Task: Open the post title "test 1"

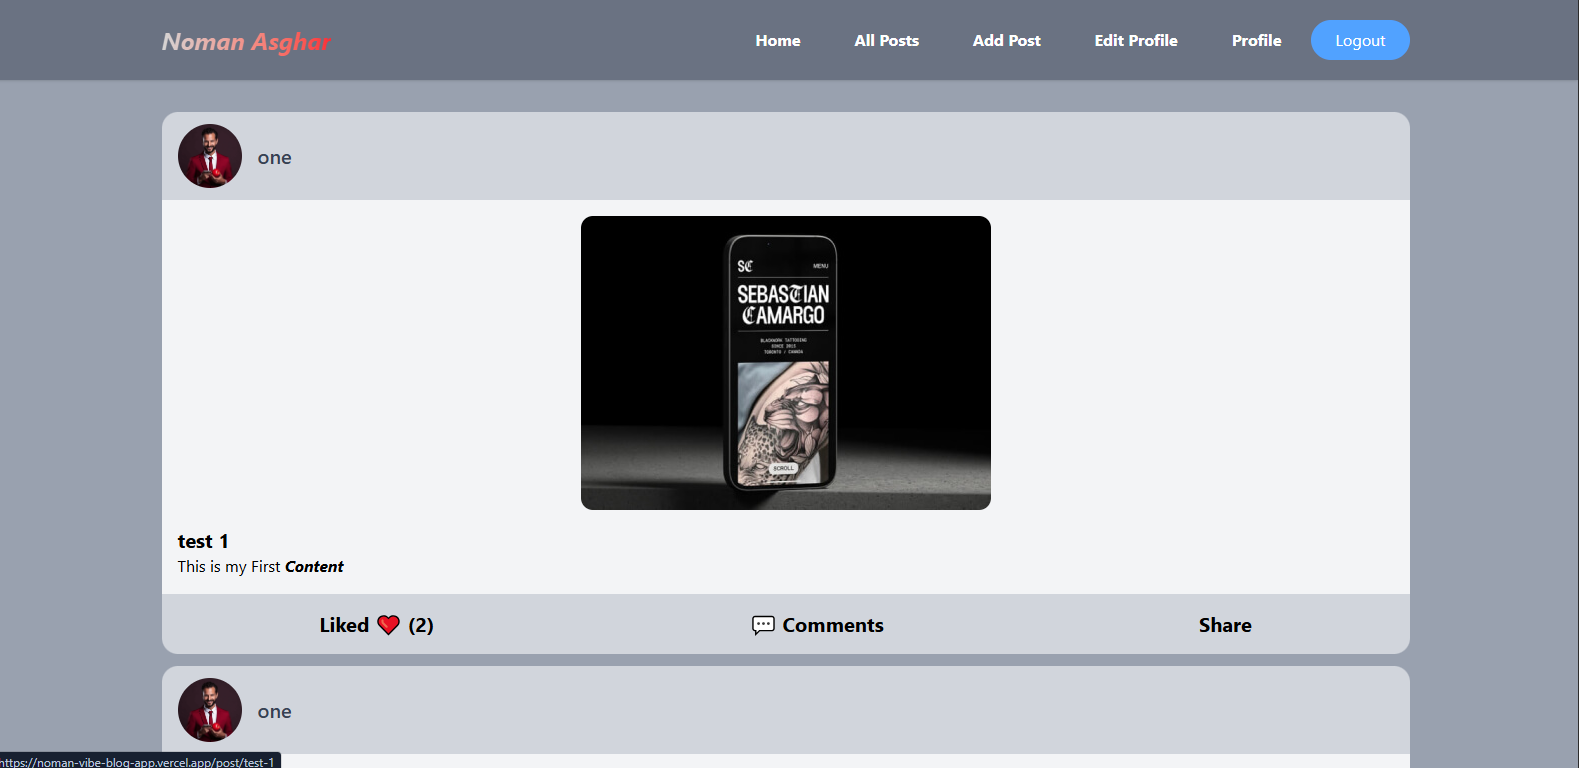Action: pyautogui.click(x=203, y=541)
